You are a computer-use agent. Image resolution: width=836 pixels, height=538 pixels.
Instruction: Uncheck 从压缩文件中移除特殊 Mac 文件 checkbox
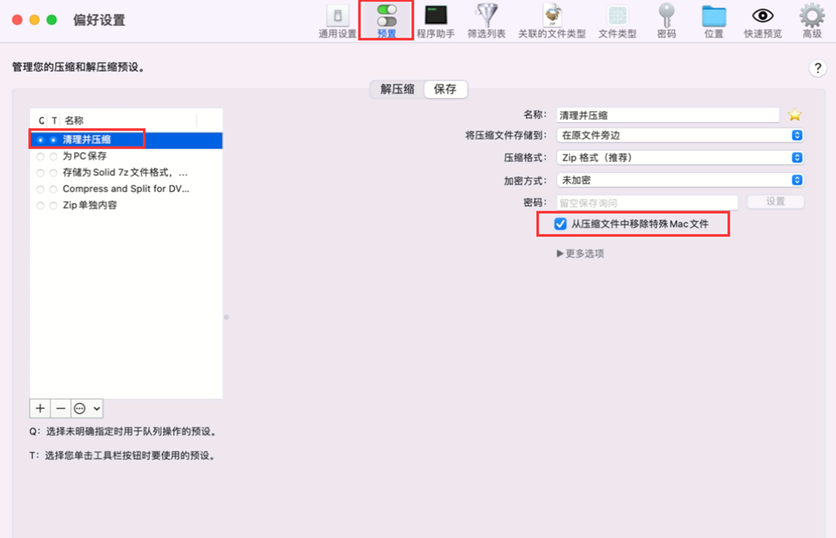560,224
